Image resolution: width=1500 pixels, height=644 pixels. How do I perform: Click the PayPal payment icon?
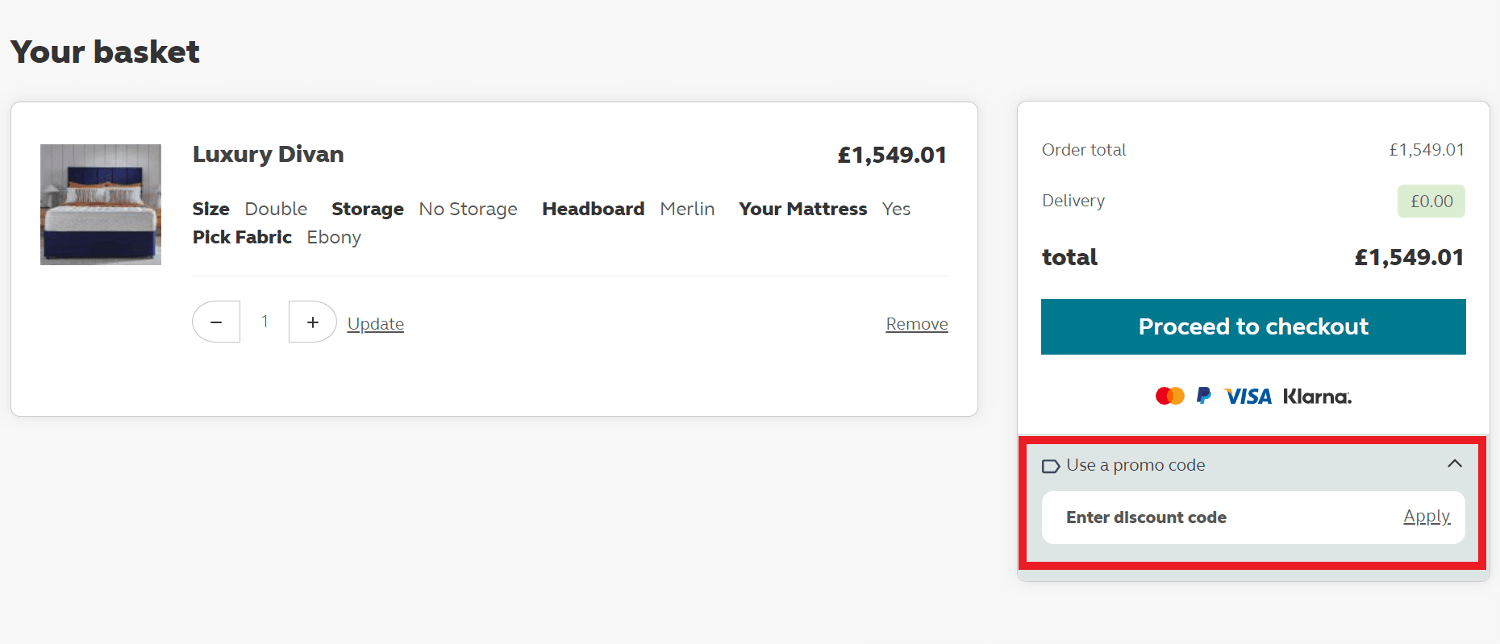pyautogui.click(x=1204, y=396)
